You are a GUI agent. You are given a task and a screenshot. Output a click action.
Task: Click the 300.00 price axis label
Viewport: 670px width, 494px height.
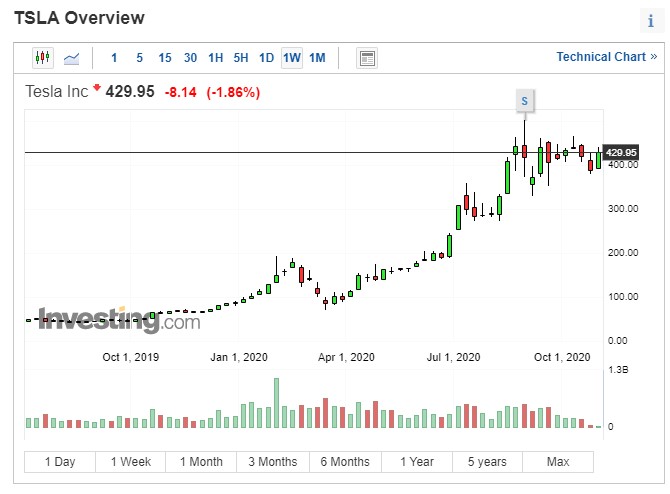point(623,209)
